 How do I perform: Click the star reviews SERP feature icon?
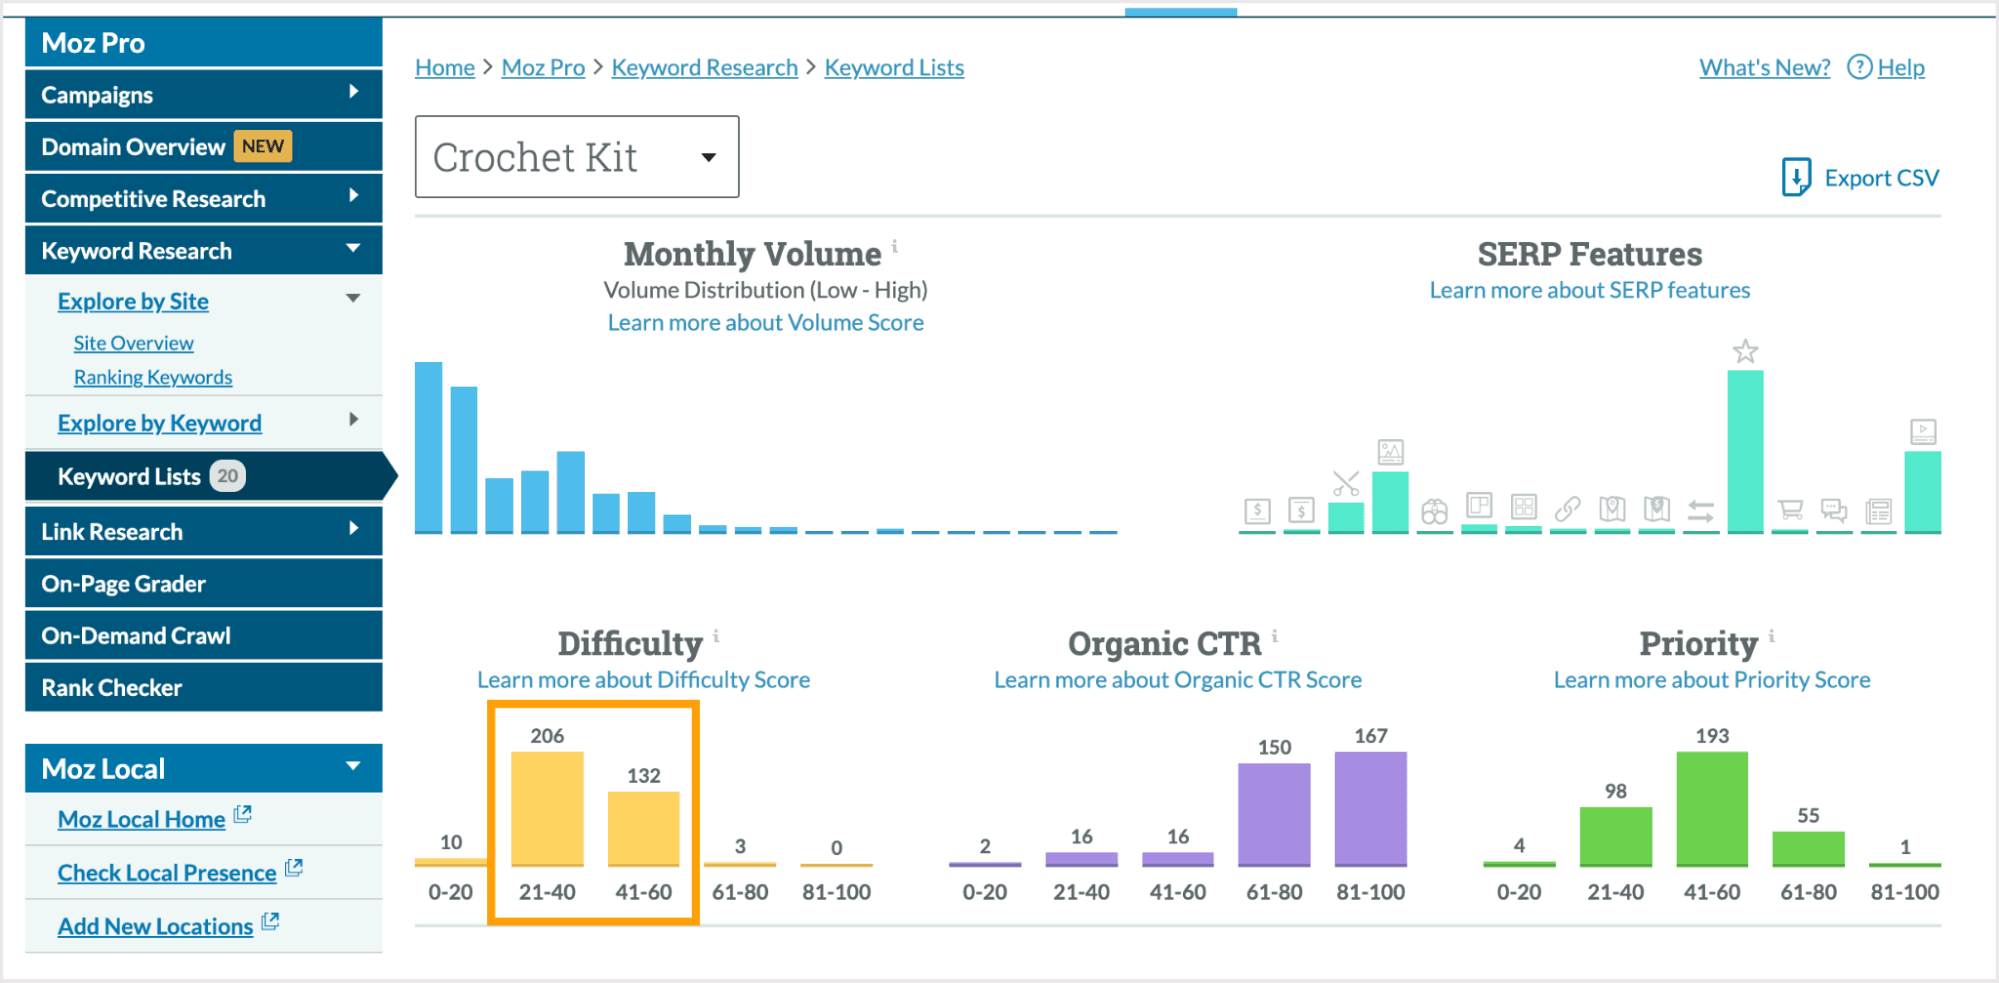[1745, 351]
